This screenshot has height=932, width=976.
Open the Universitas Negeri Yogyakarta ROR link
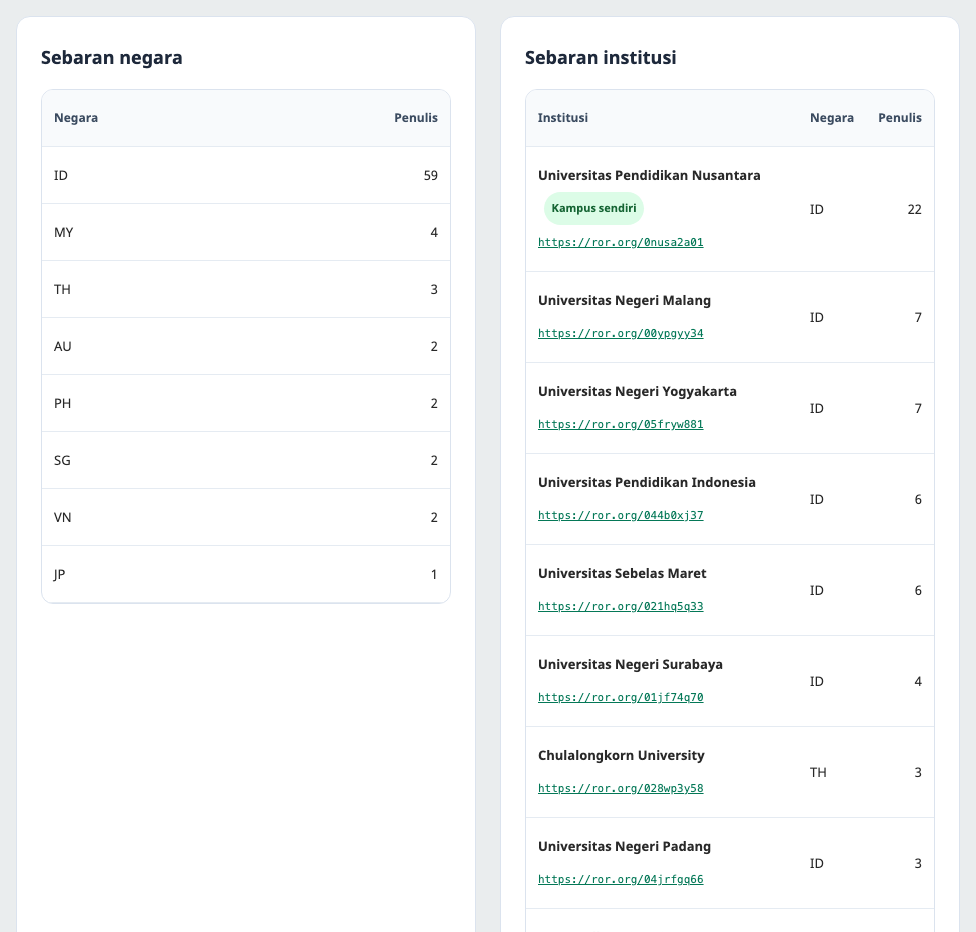(621, 424)
